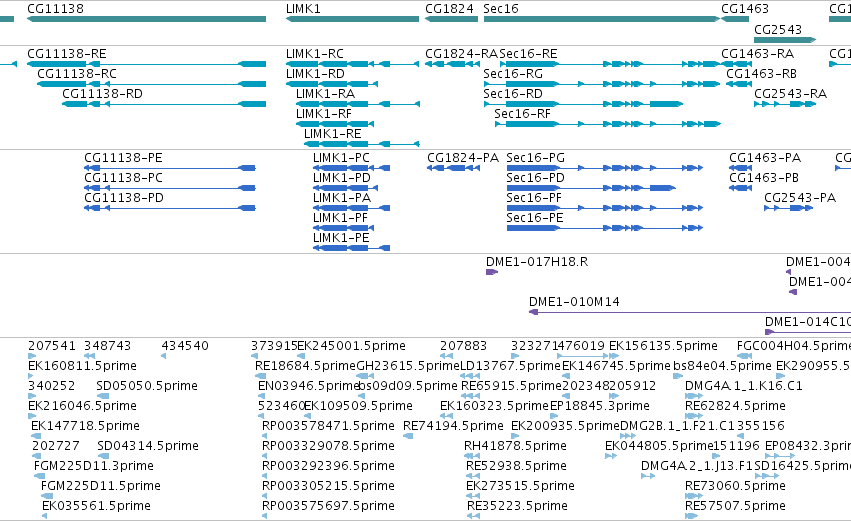Select EST EK216046.5prime
Screen dimensions: 851x521
pos(82,406)
